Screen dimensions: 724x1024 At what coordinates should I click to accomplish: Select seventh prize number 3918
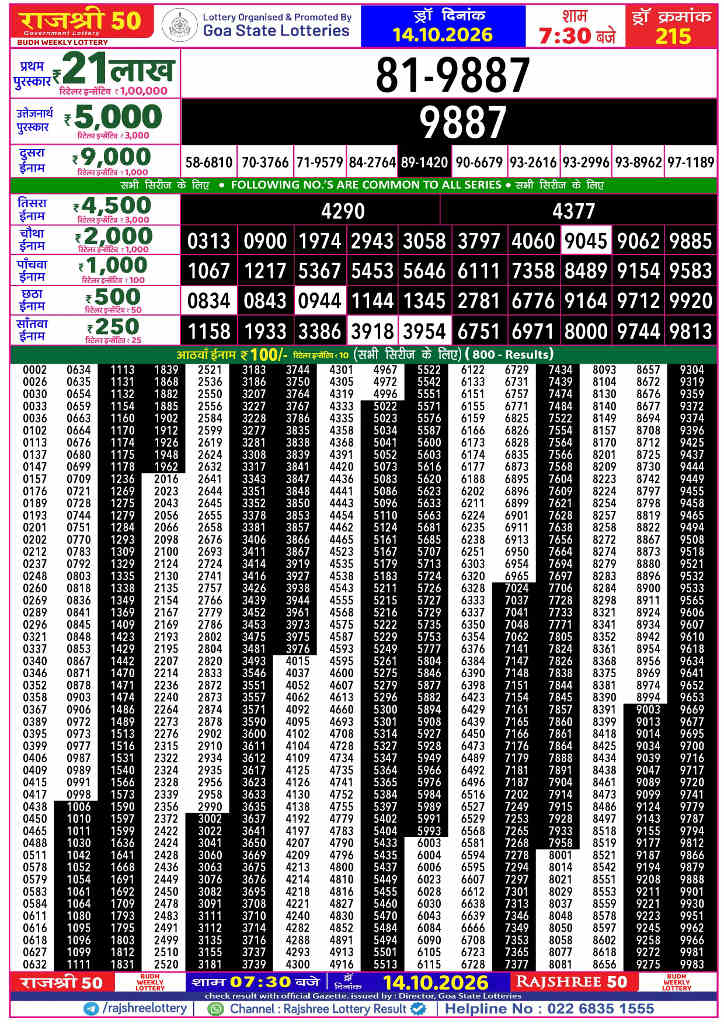(372, 331)
